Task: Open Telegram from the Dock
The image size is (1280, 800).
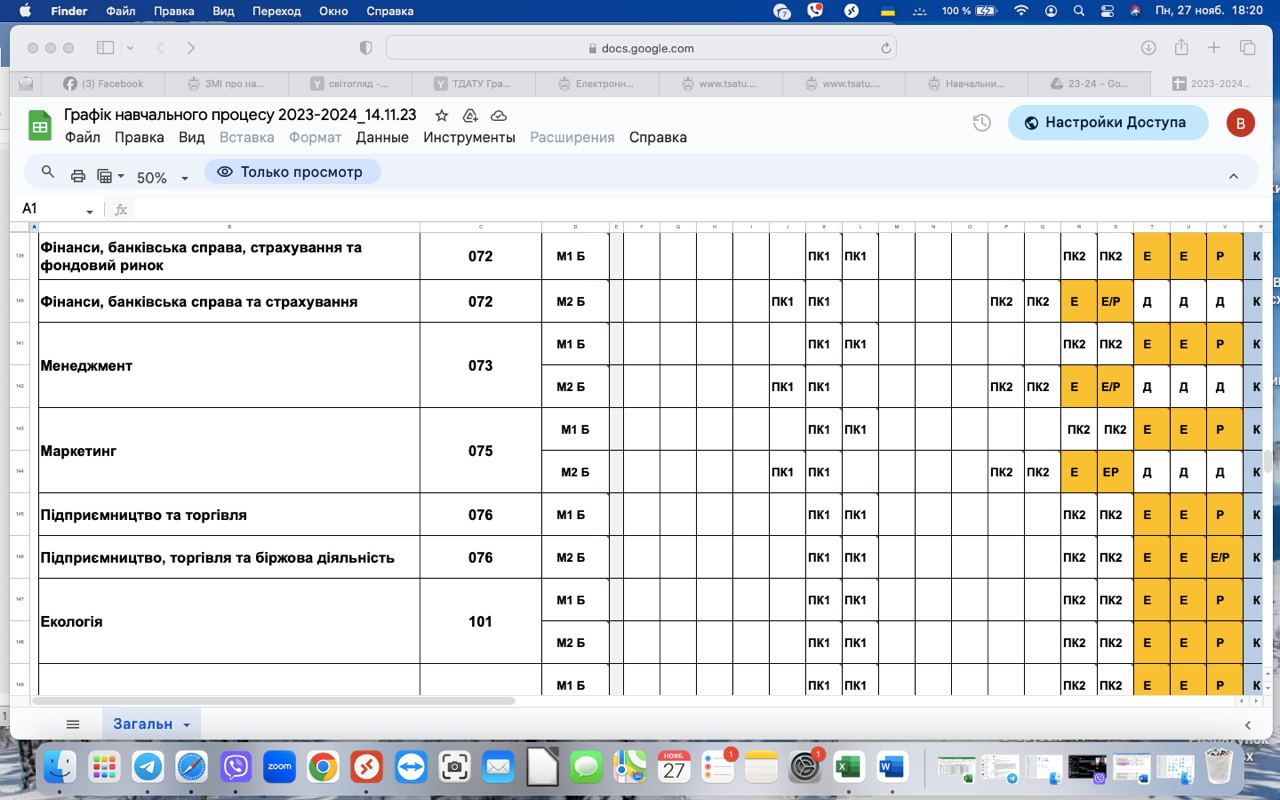Action: 148,767
